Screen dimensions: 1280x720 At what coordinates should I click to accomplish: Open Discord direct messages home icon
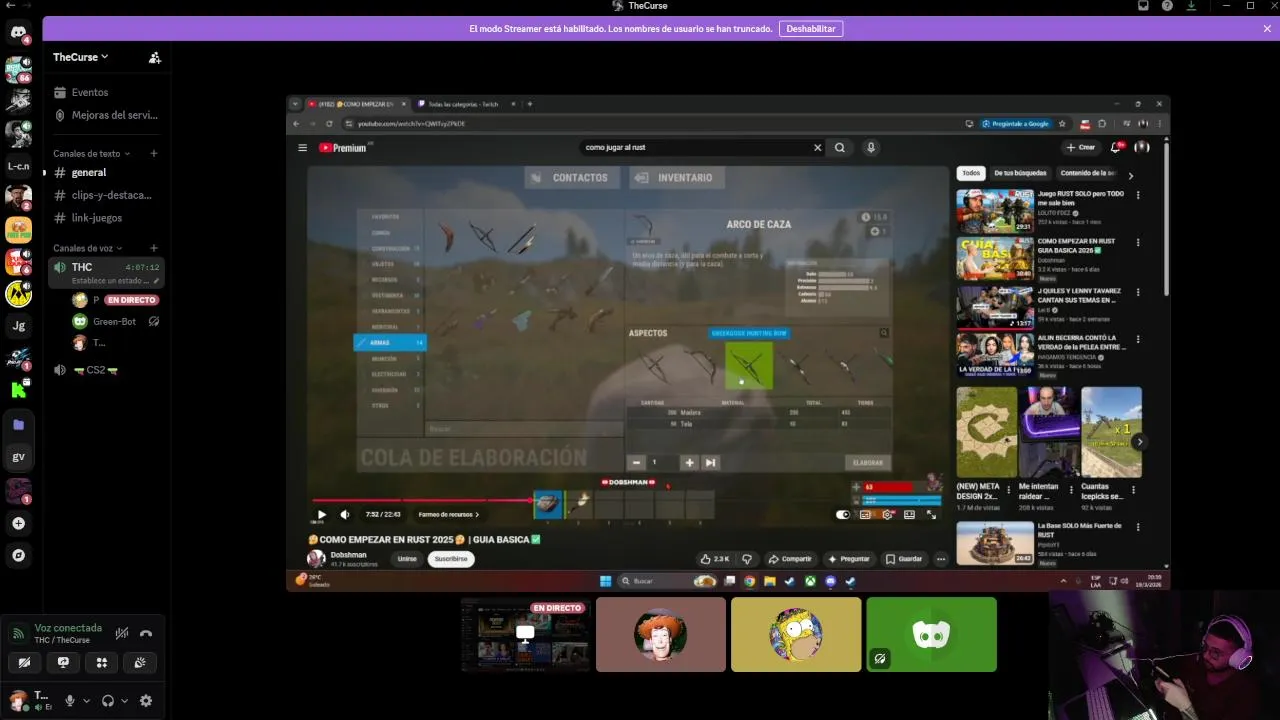point(18,33)
